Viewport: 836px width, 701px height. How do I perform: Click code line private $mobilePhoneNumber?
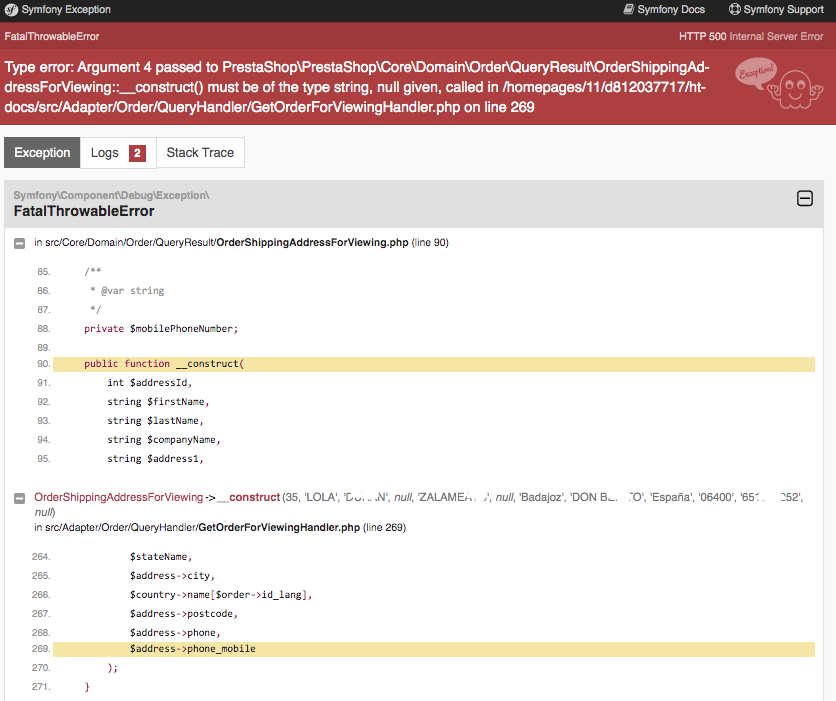pos(161,329)
